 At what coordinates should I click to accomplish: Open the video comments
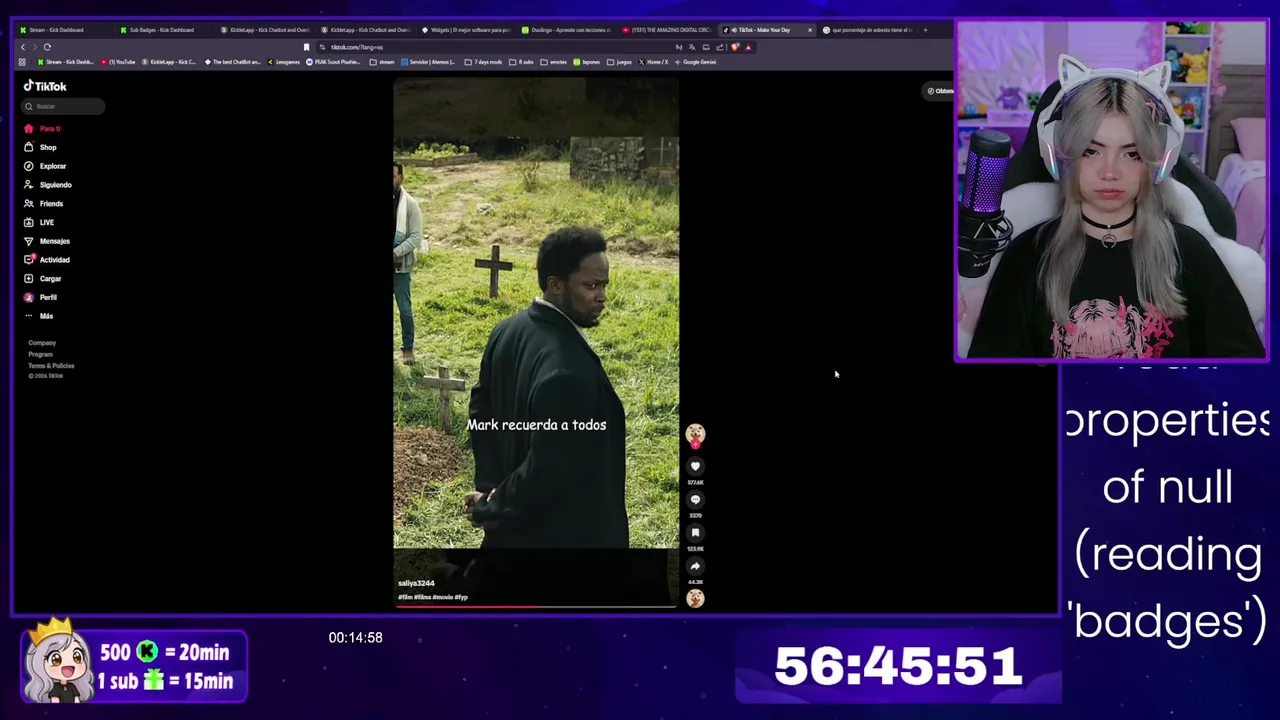pyautogui.click(x=695, y=499)
